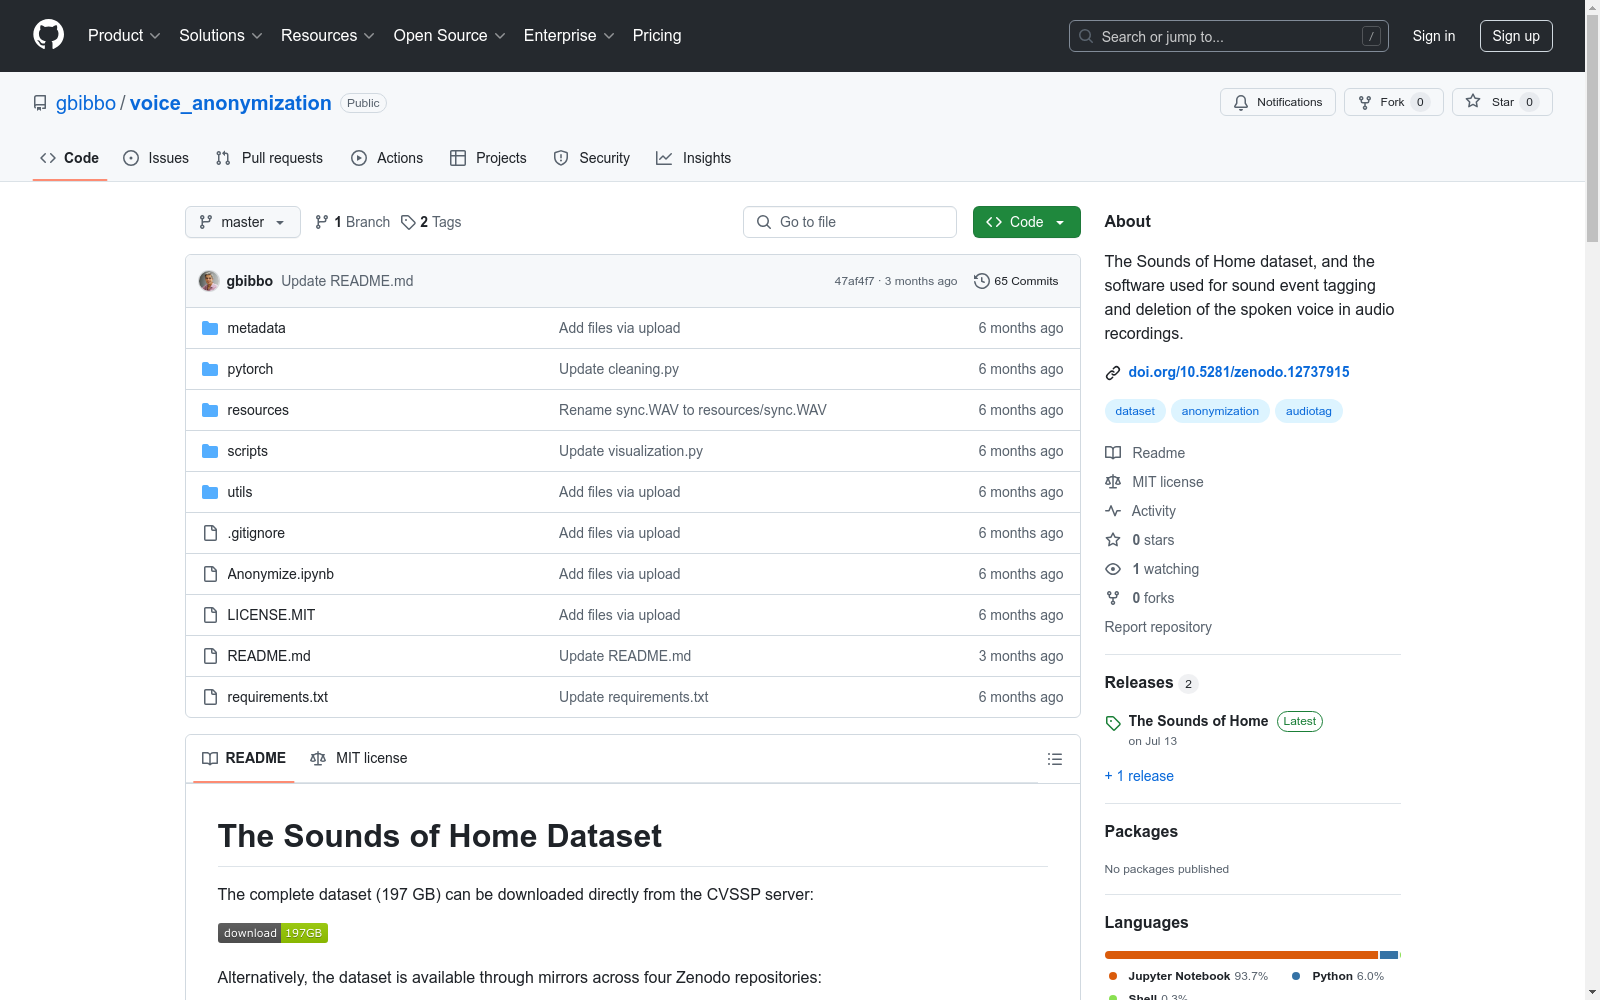Switch to the Pull requests tab
The height and width of the screenshot is (1000, 1600).
[269, 158]
